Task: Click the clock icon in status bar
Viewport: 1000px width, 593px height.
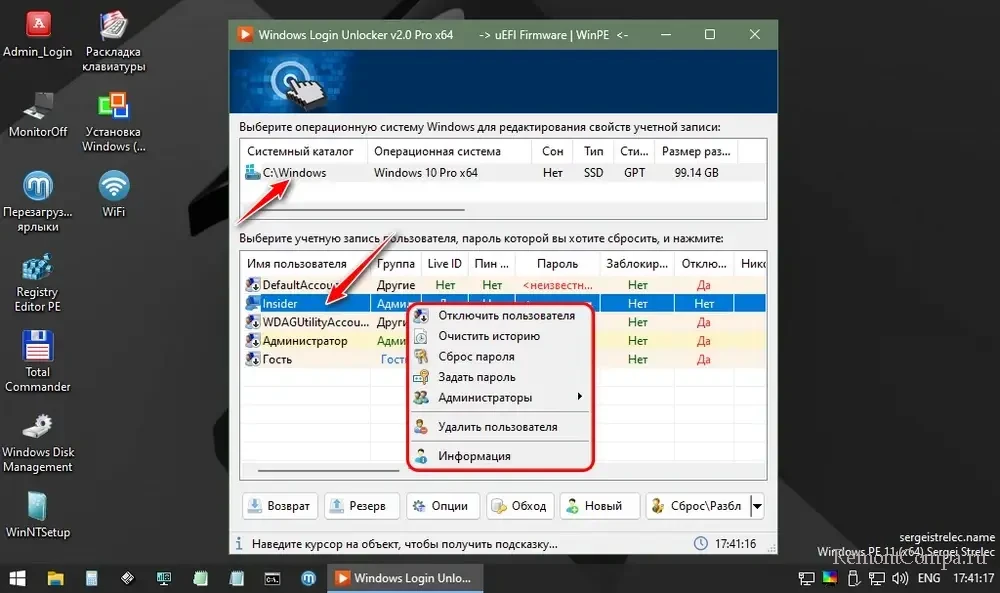Action: click(700, 544)
